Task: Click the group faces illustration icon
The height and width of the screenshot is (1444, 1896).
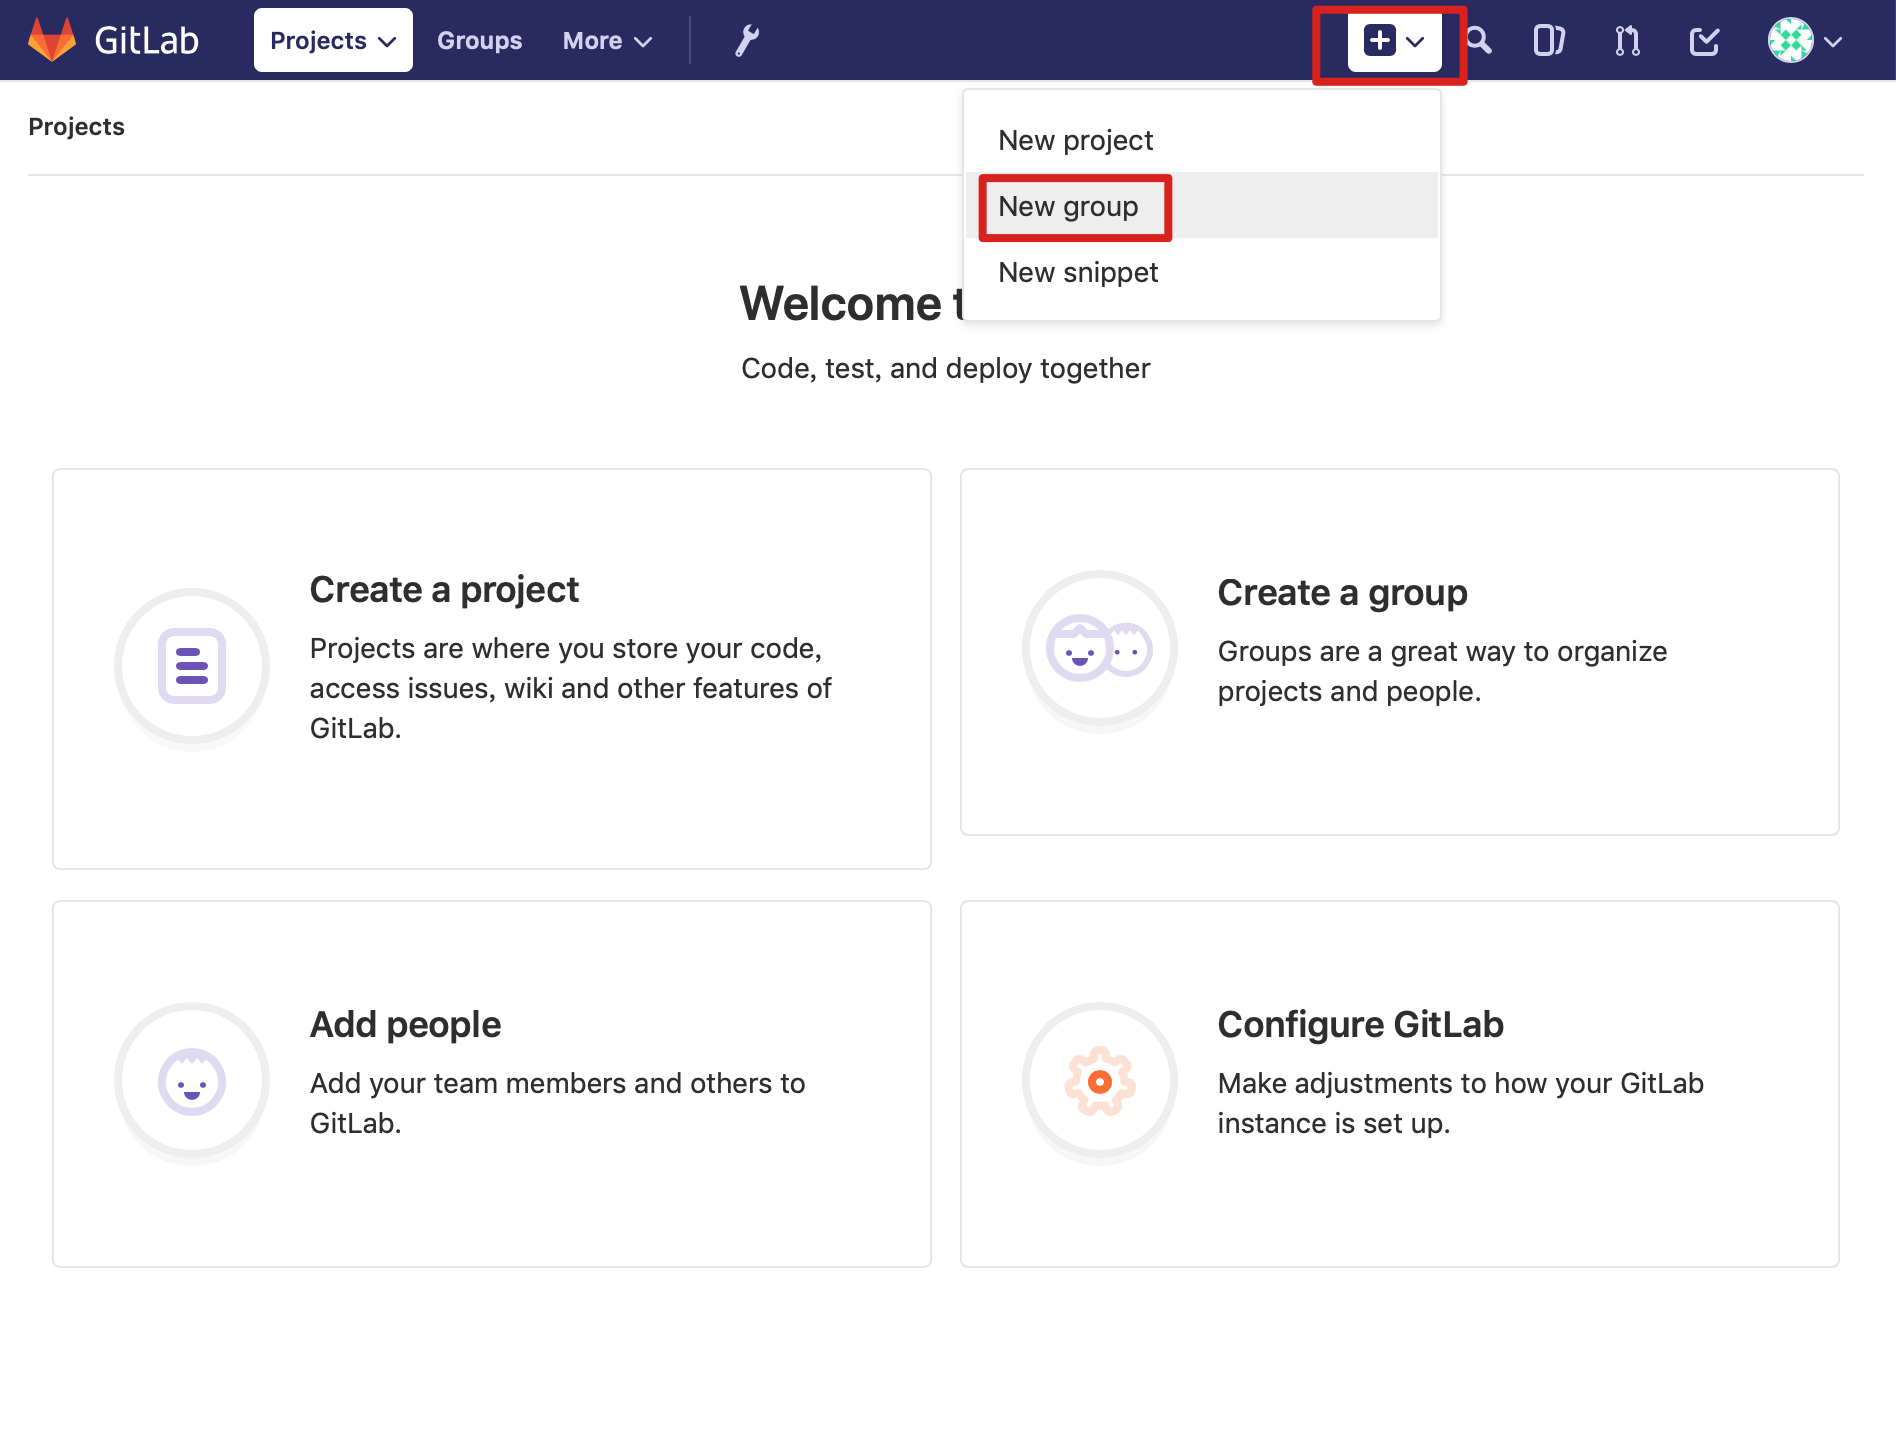Action: pyautogui.click(x=1100, y=648)
